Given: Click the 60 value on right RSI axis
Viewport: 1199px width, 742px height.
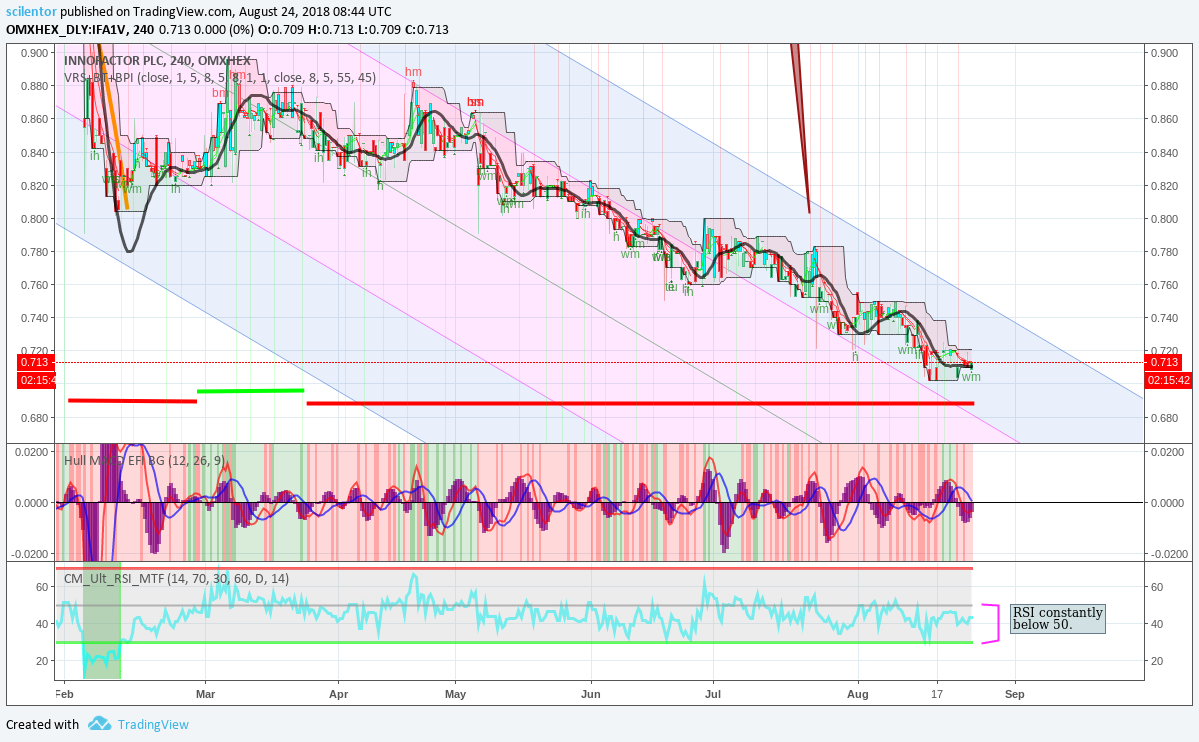Looking at the screenshot, I should tap(1157, 587).
